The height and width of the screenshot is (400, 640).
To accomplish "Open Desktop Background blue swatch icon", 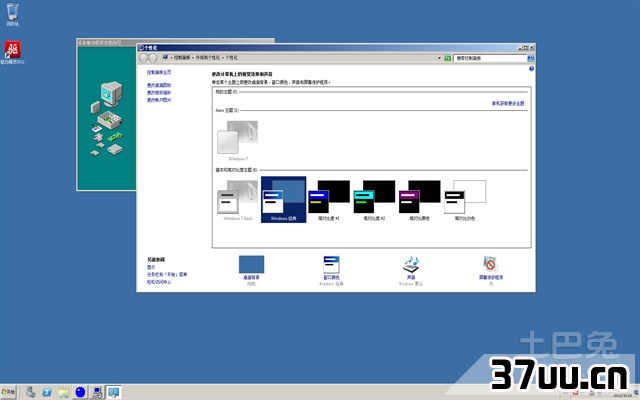I will click(x=251, y=264).
